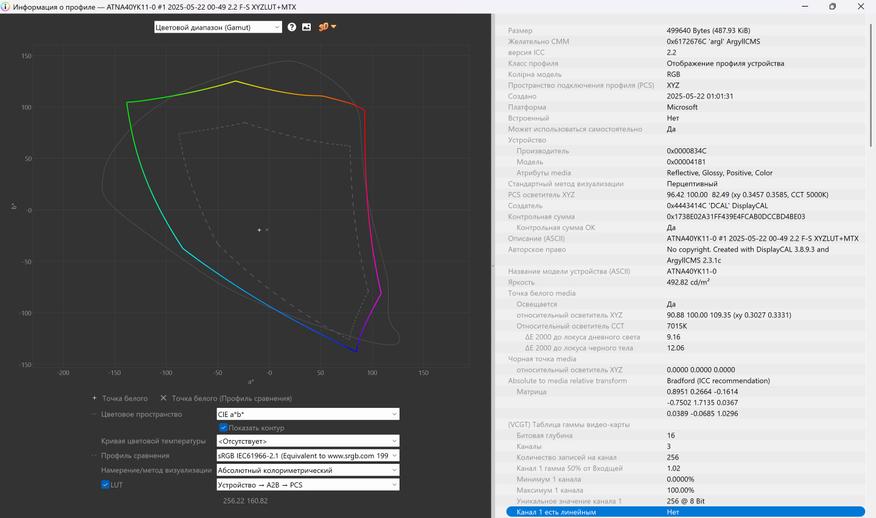Click the comparison profile white point X marker
This screenshot has height=518, width=876.
point(164,398)
